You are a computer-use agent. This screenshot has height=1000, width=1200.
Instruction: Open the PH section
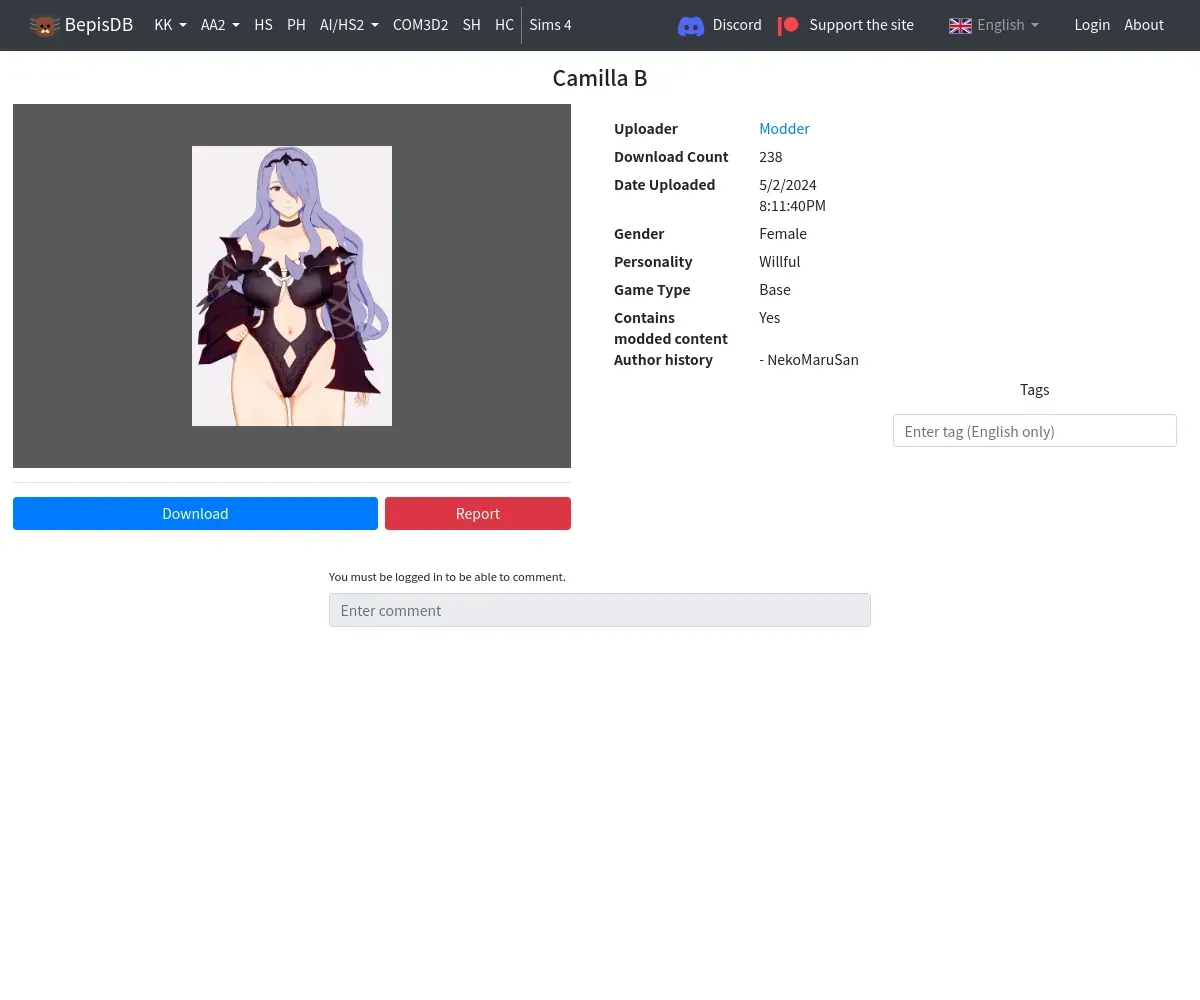tap(296, 25)
